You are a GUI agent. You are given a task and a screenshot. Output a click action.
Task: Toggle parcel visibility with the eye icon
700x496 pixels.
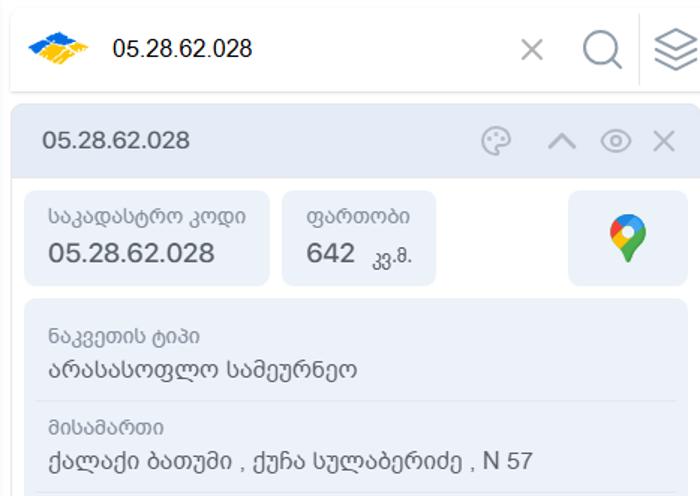pos(616,141)
